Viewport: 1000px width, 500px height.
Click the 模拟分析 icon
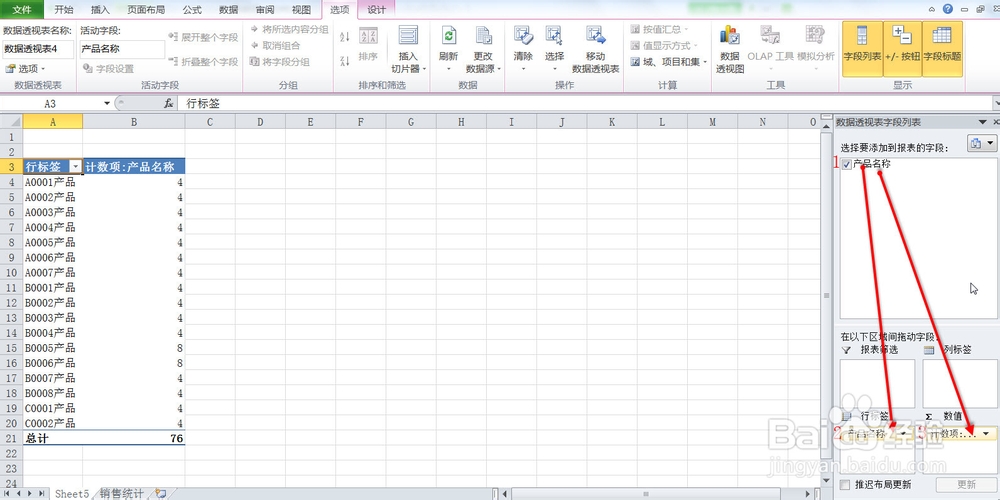[815, 36]
